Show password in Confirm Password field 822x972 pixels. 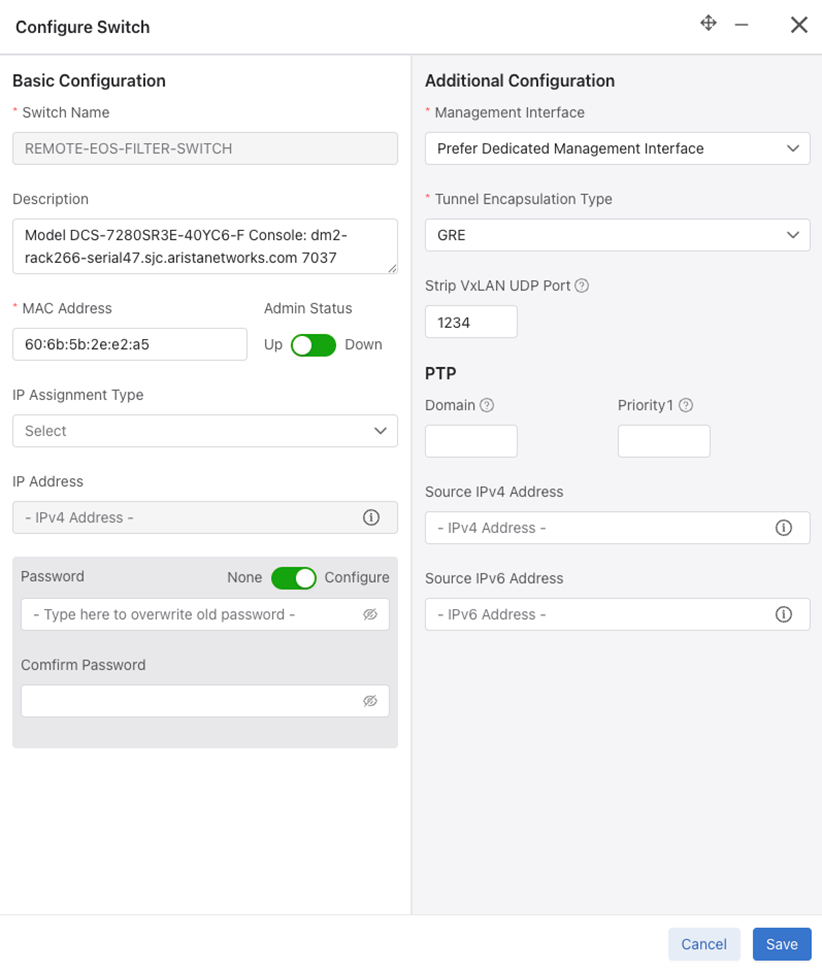[370, 701]
